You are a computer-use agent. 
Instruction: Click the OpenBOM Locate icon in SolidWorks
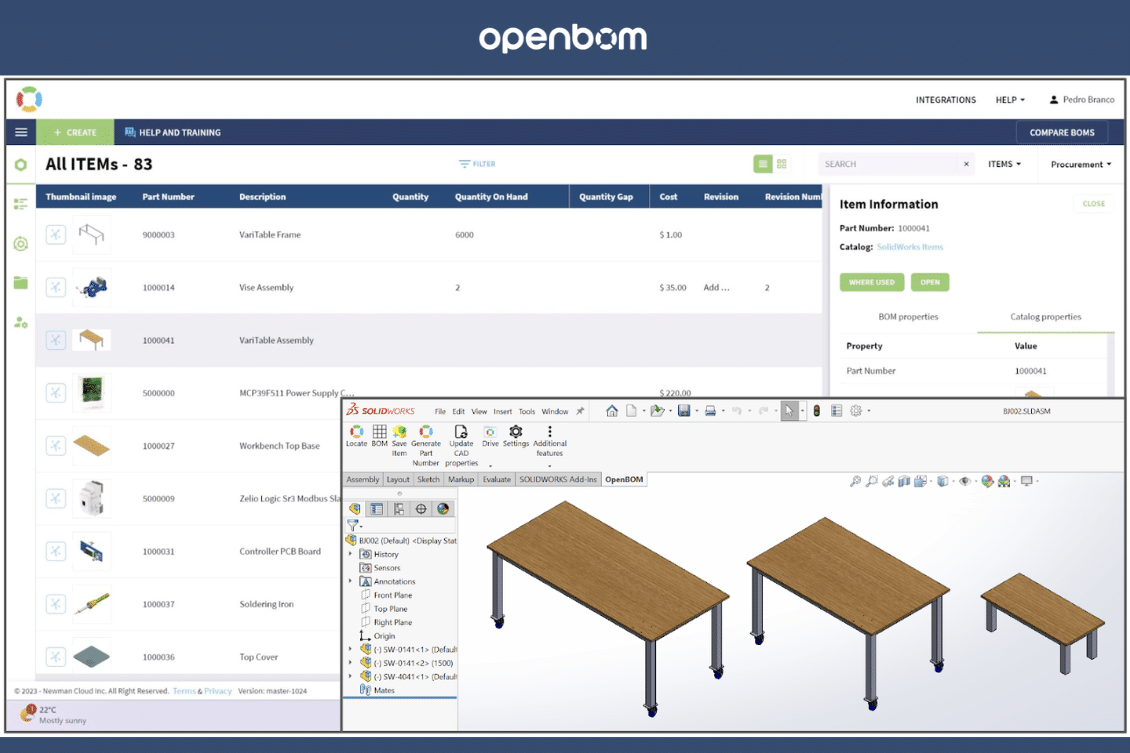356,432
